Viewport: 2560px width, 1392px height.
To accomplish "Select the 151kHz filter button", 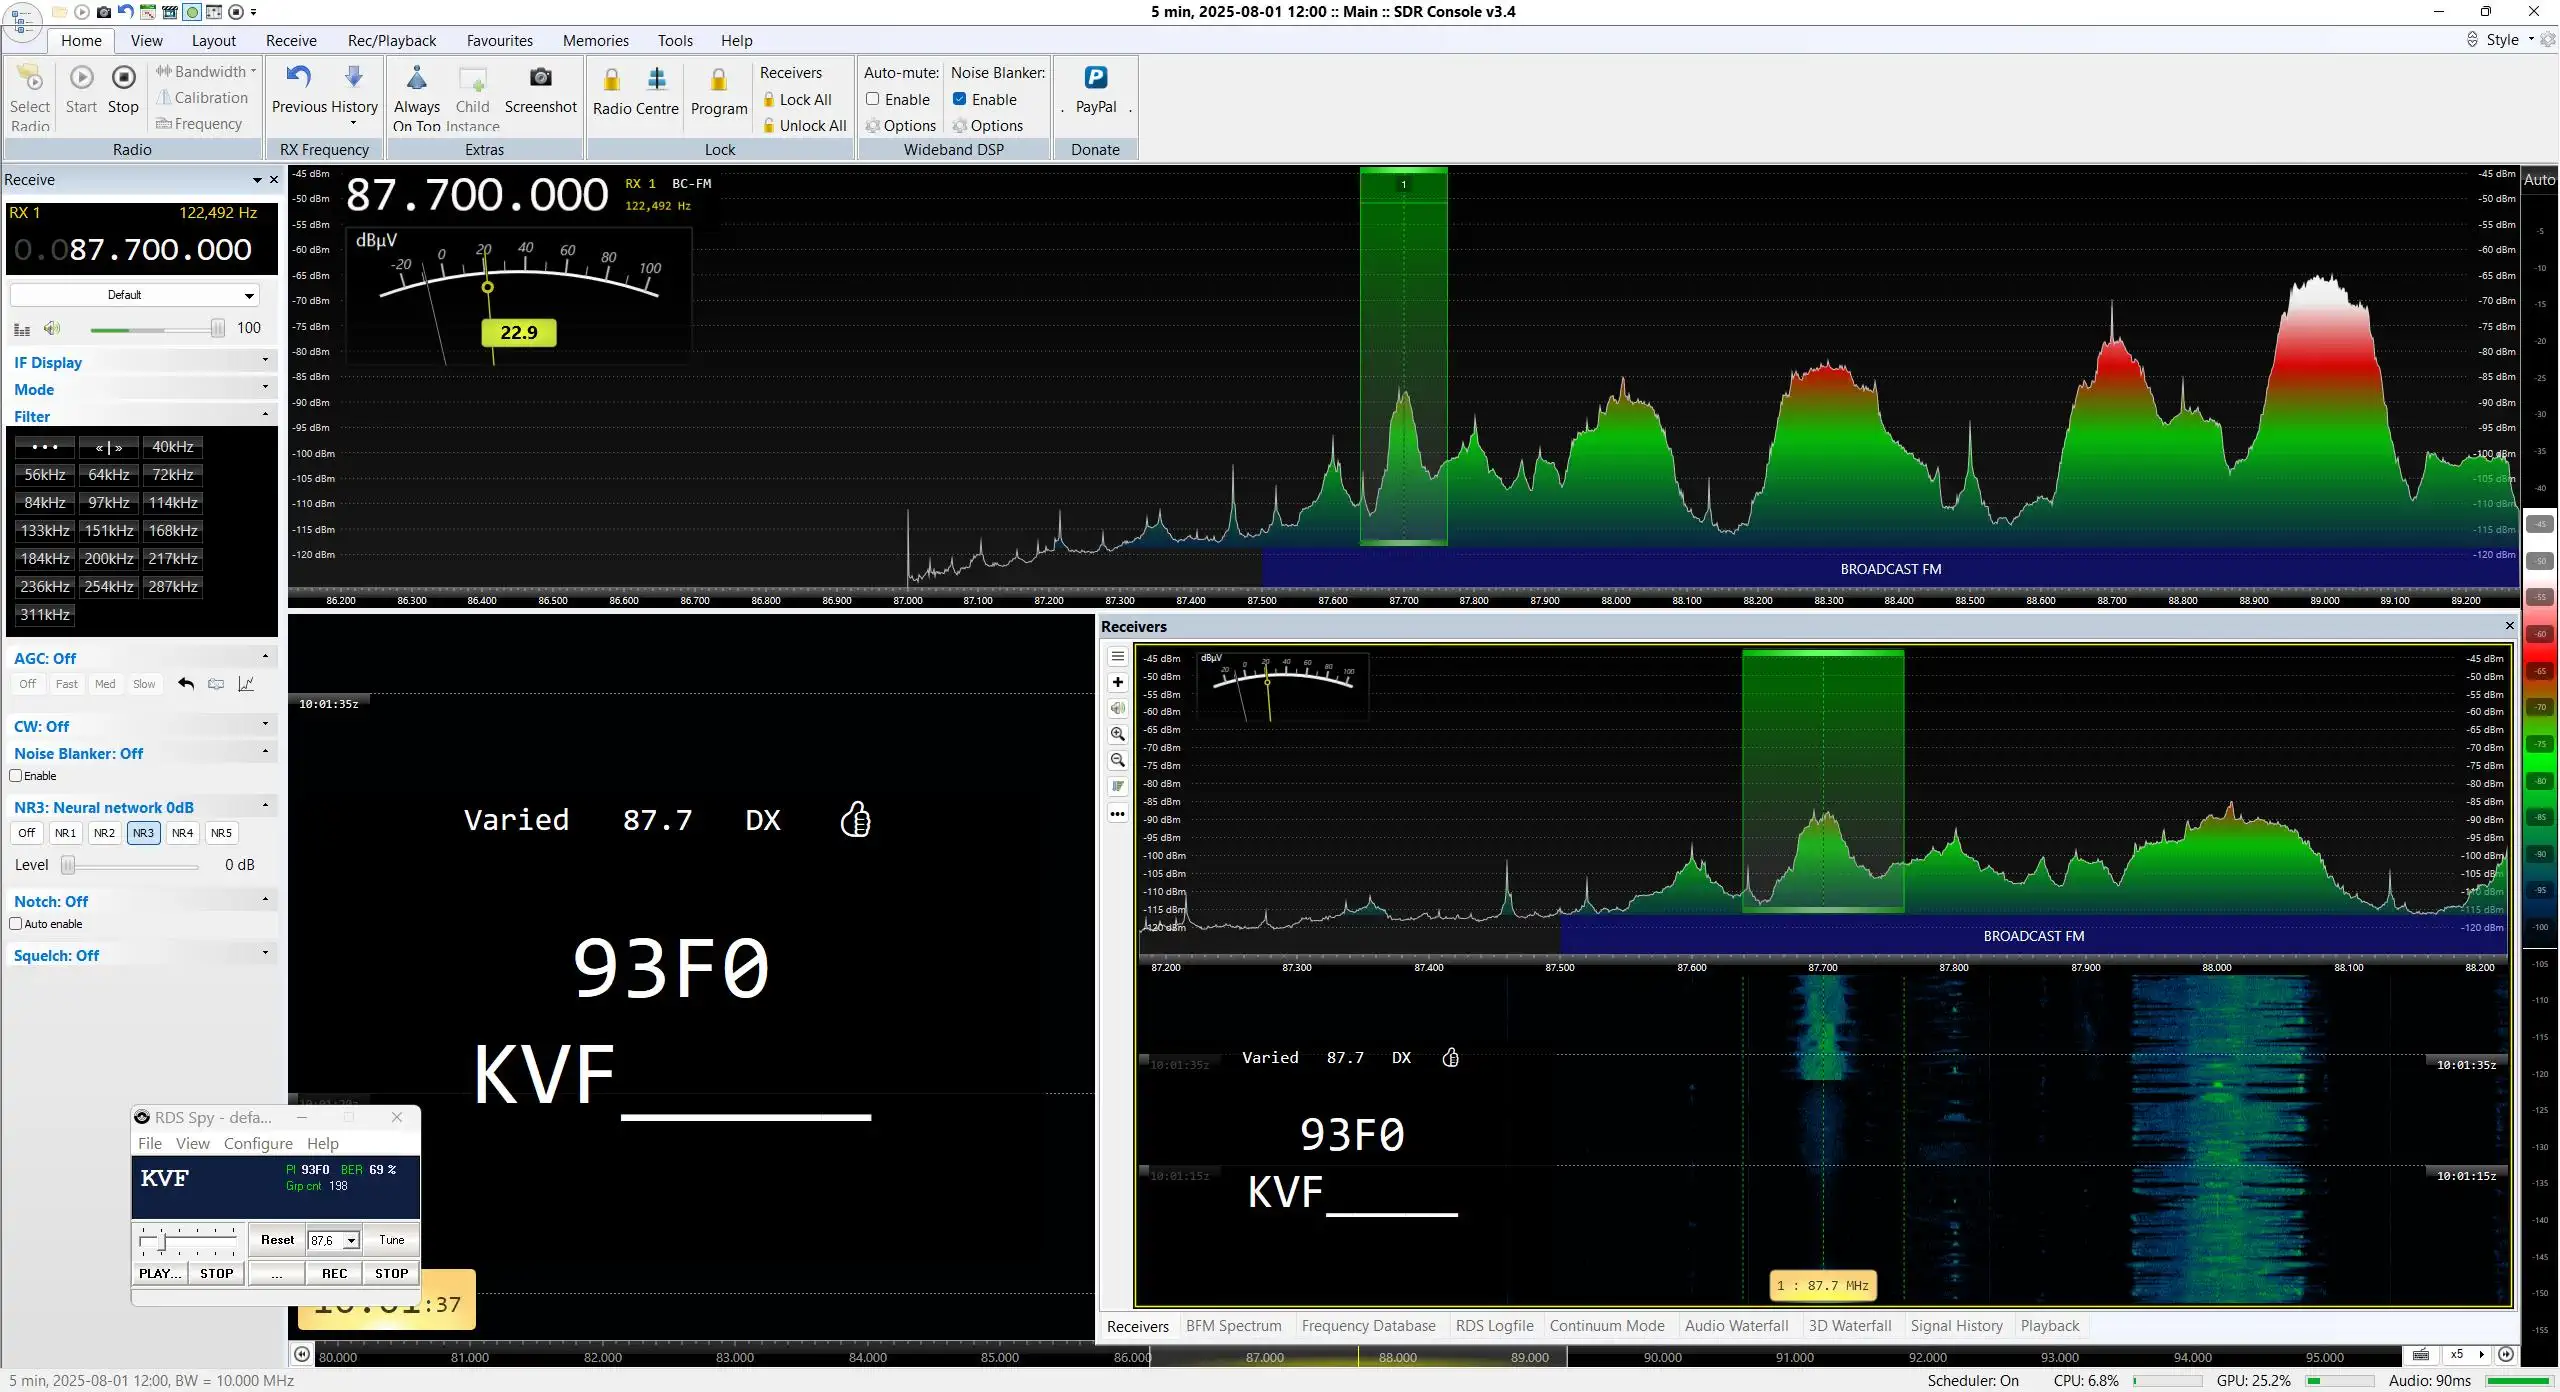I will 109,531.
